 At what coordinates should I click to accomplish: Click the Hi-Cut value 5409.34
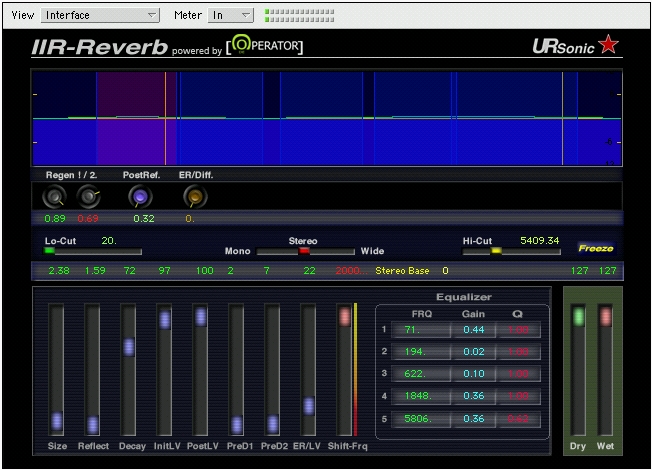tap(540, 241)
